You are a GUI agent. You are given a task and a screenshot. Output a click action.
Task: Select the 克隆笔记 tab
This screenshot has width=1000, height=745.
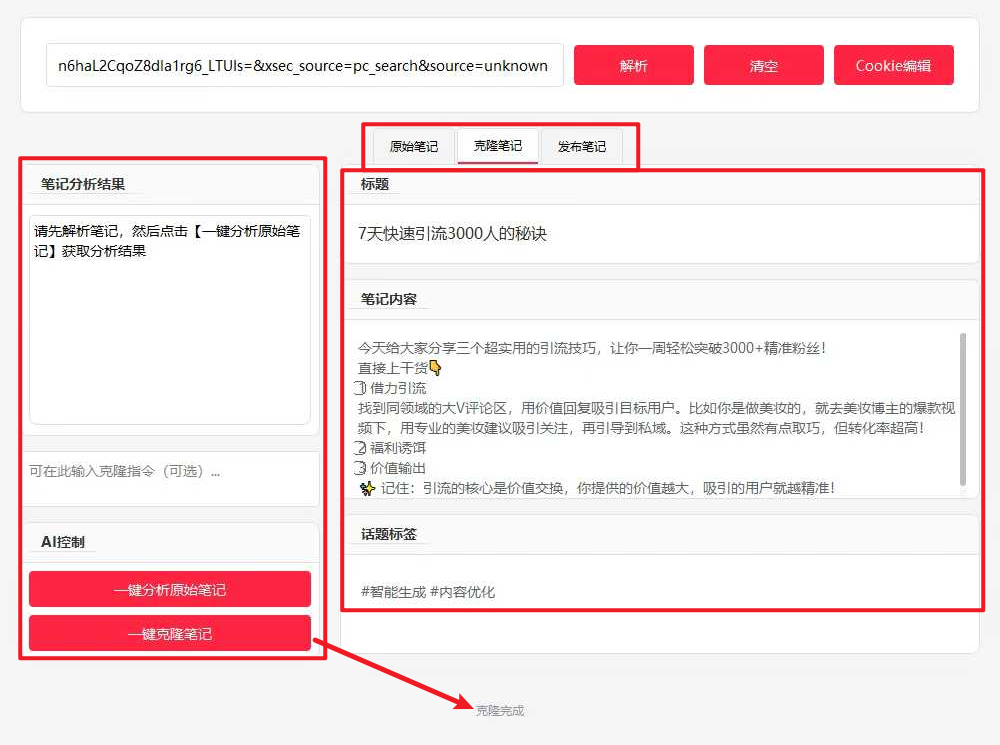click(497, 146)
